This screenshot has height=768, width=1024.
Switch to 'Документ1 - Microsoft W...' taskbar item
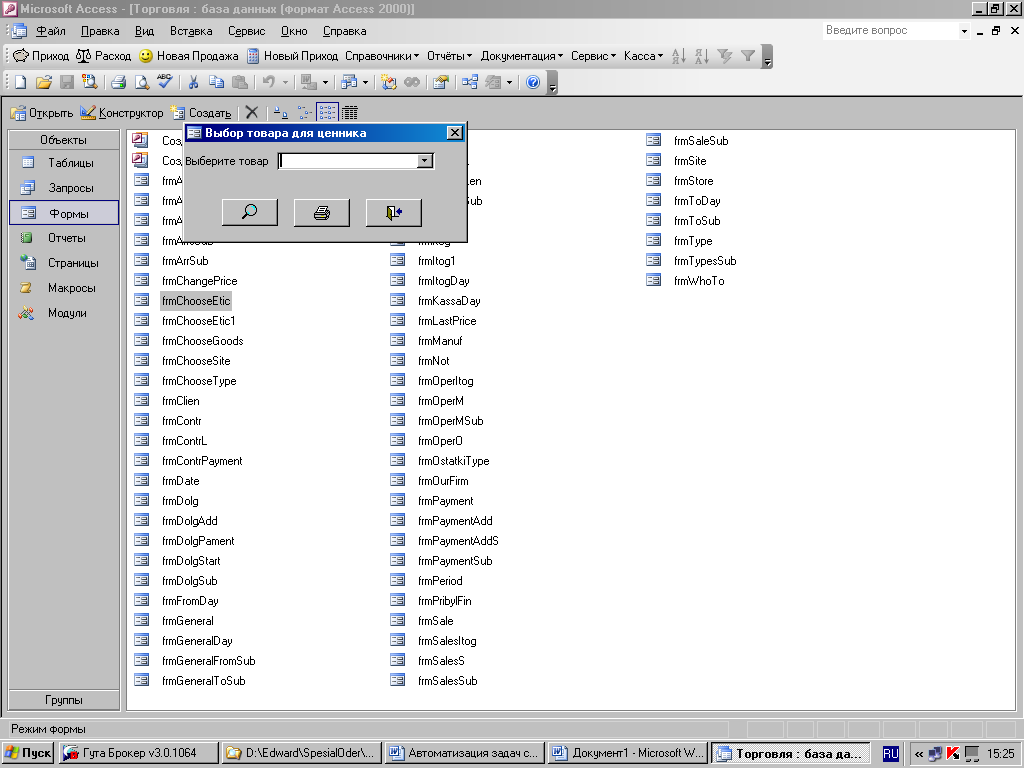pyautogui.click(x=628, y=753)
